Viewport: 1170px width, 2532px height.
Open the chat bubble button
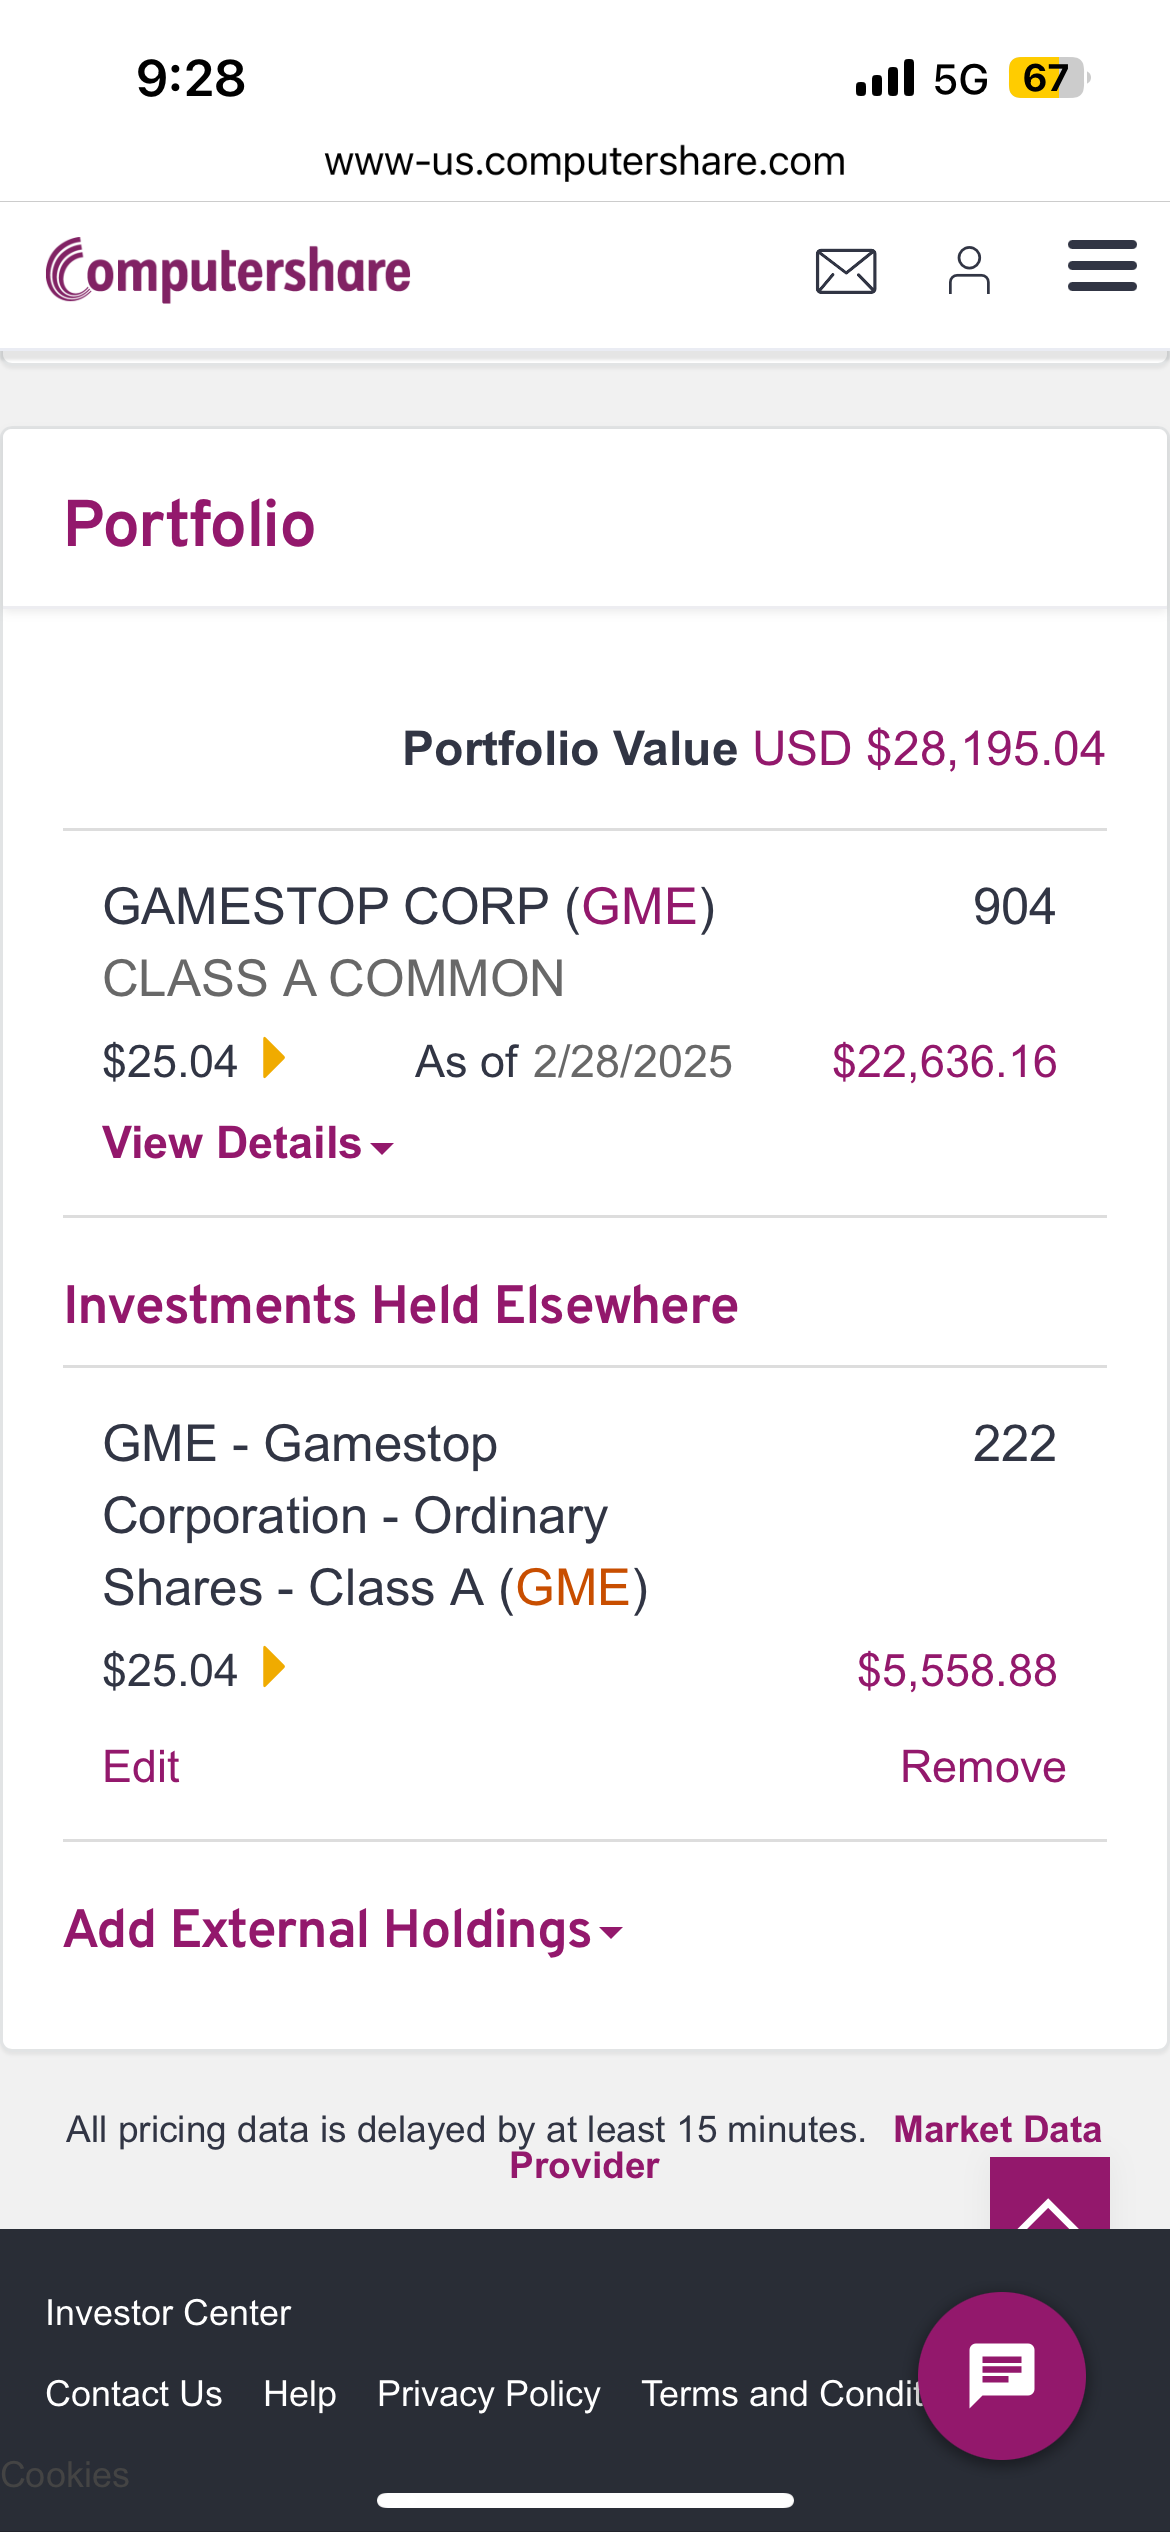[x=1001, y=2375]
